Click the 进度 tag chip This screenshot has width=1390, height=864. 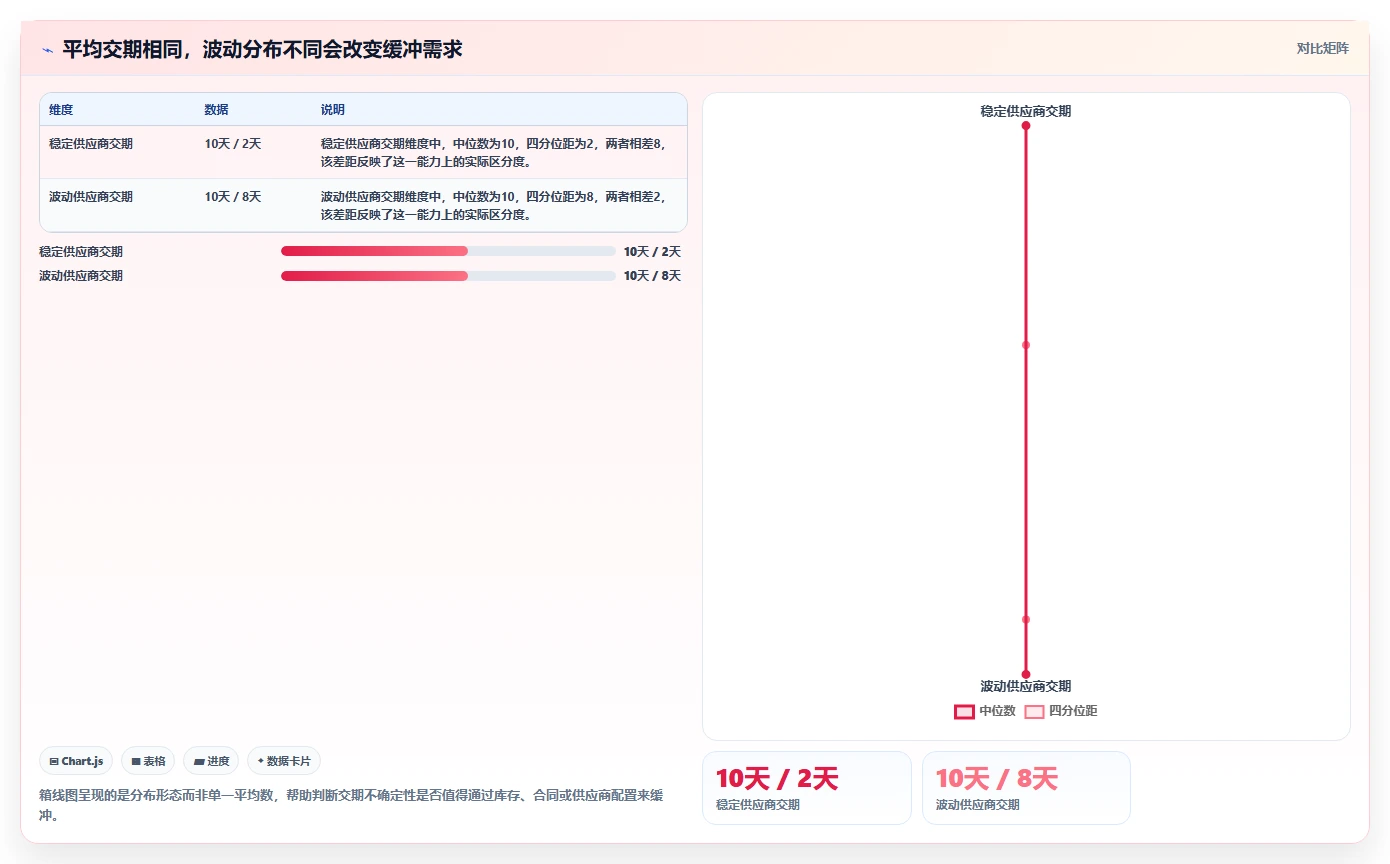pos(211,761)
